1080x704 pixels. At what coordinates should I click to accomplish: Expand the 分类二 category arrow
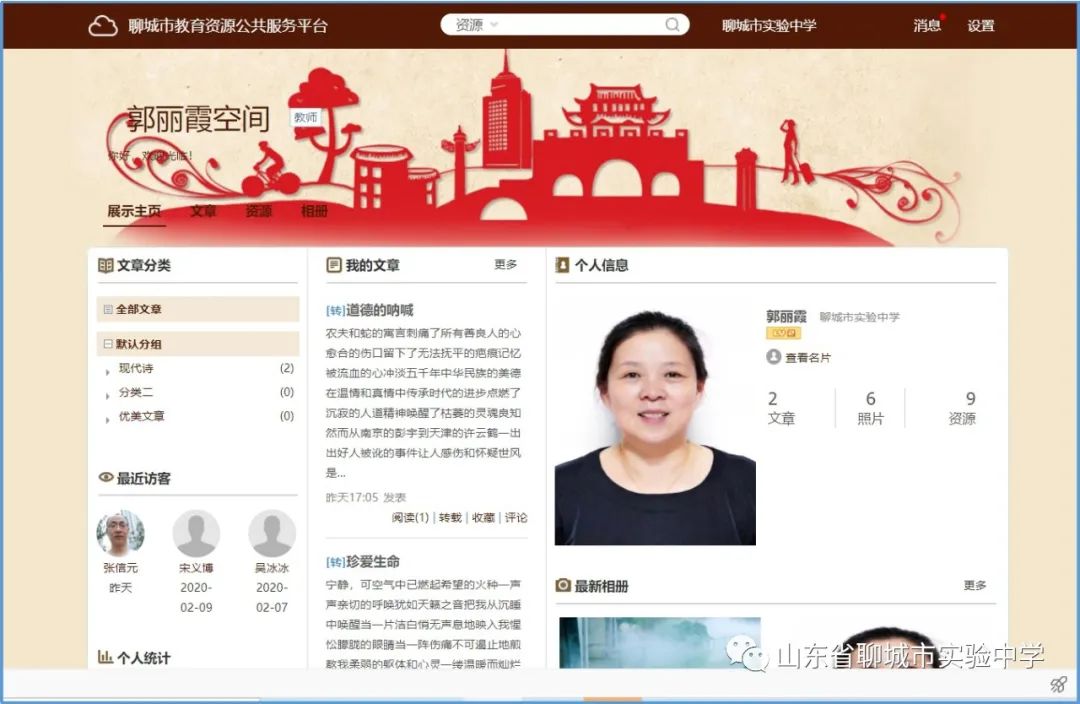point(107,396)
